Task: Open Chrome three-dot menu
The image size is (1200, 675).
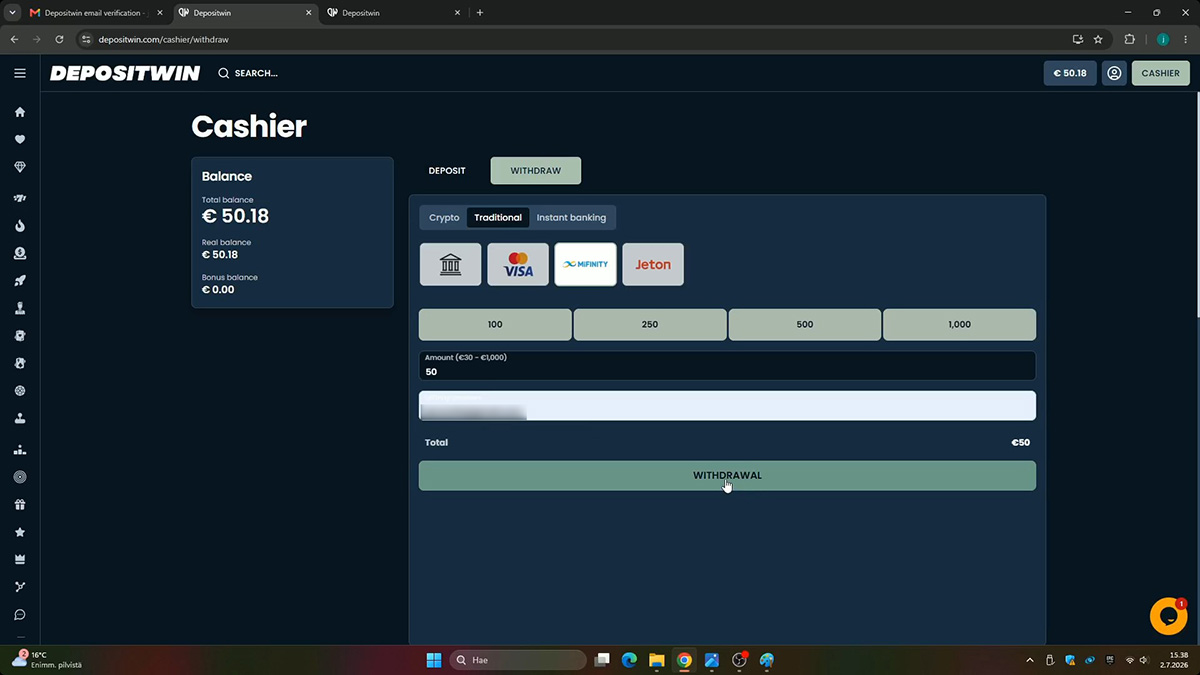Action: tap(1186, 39)
